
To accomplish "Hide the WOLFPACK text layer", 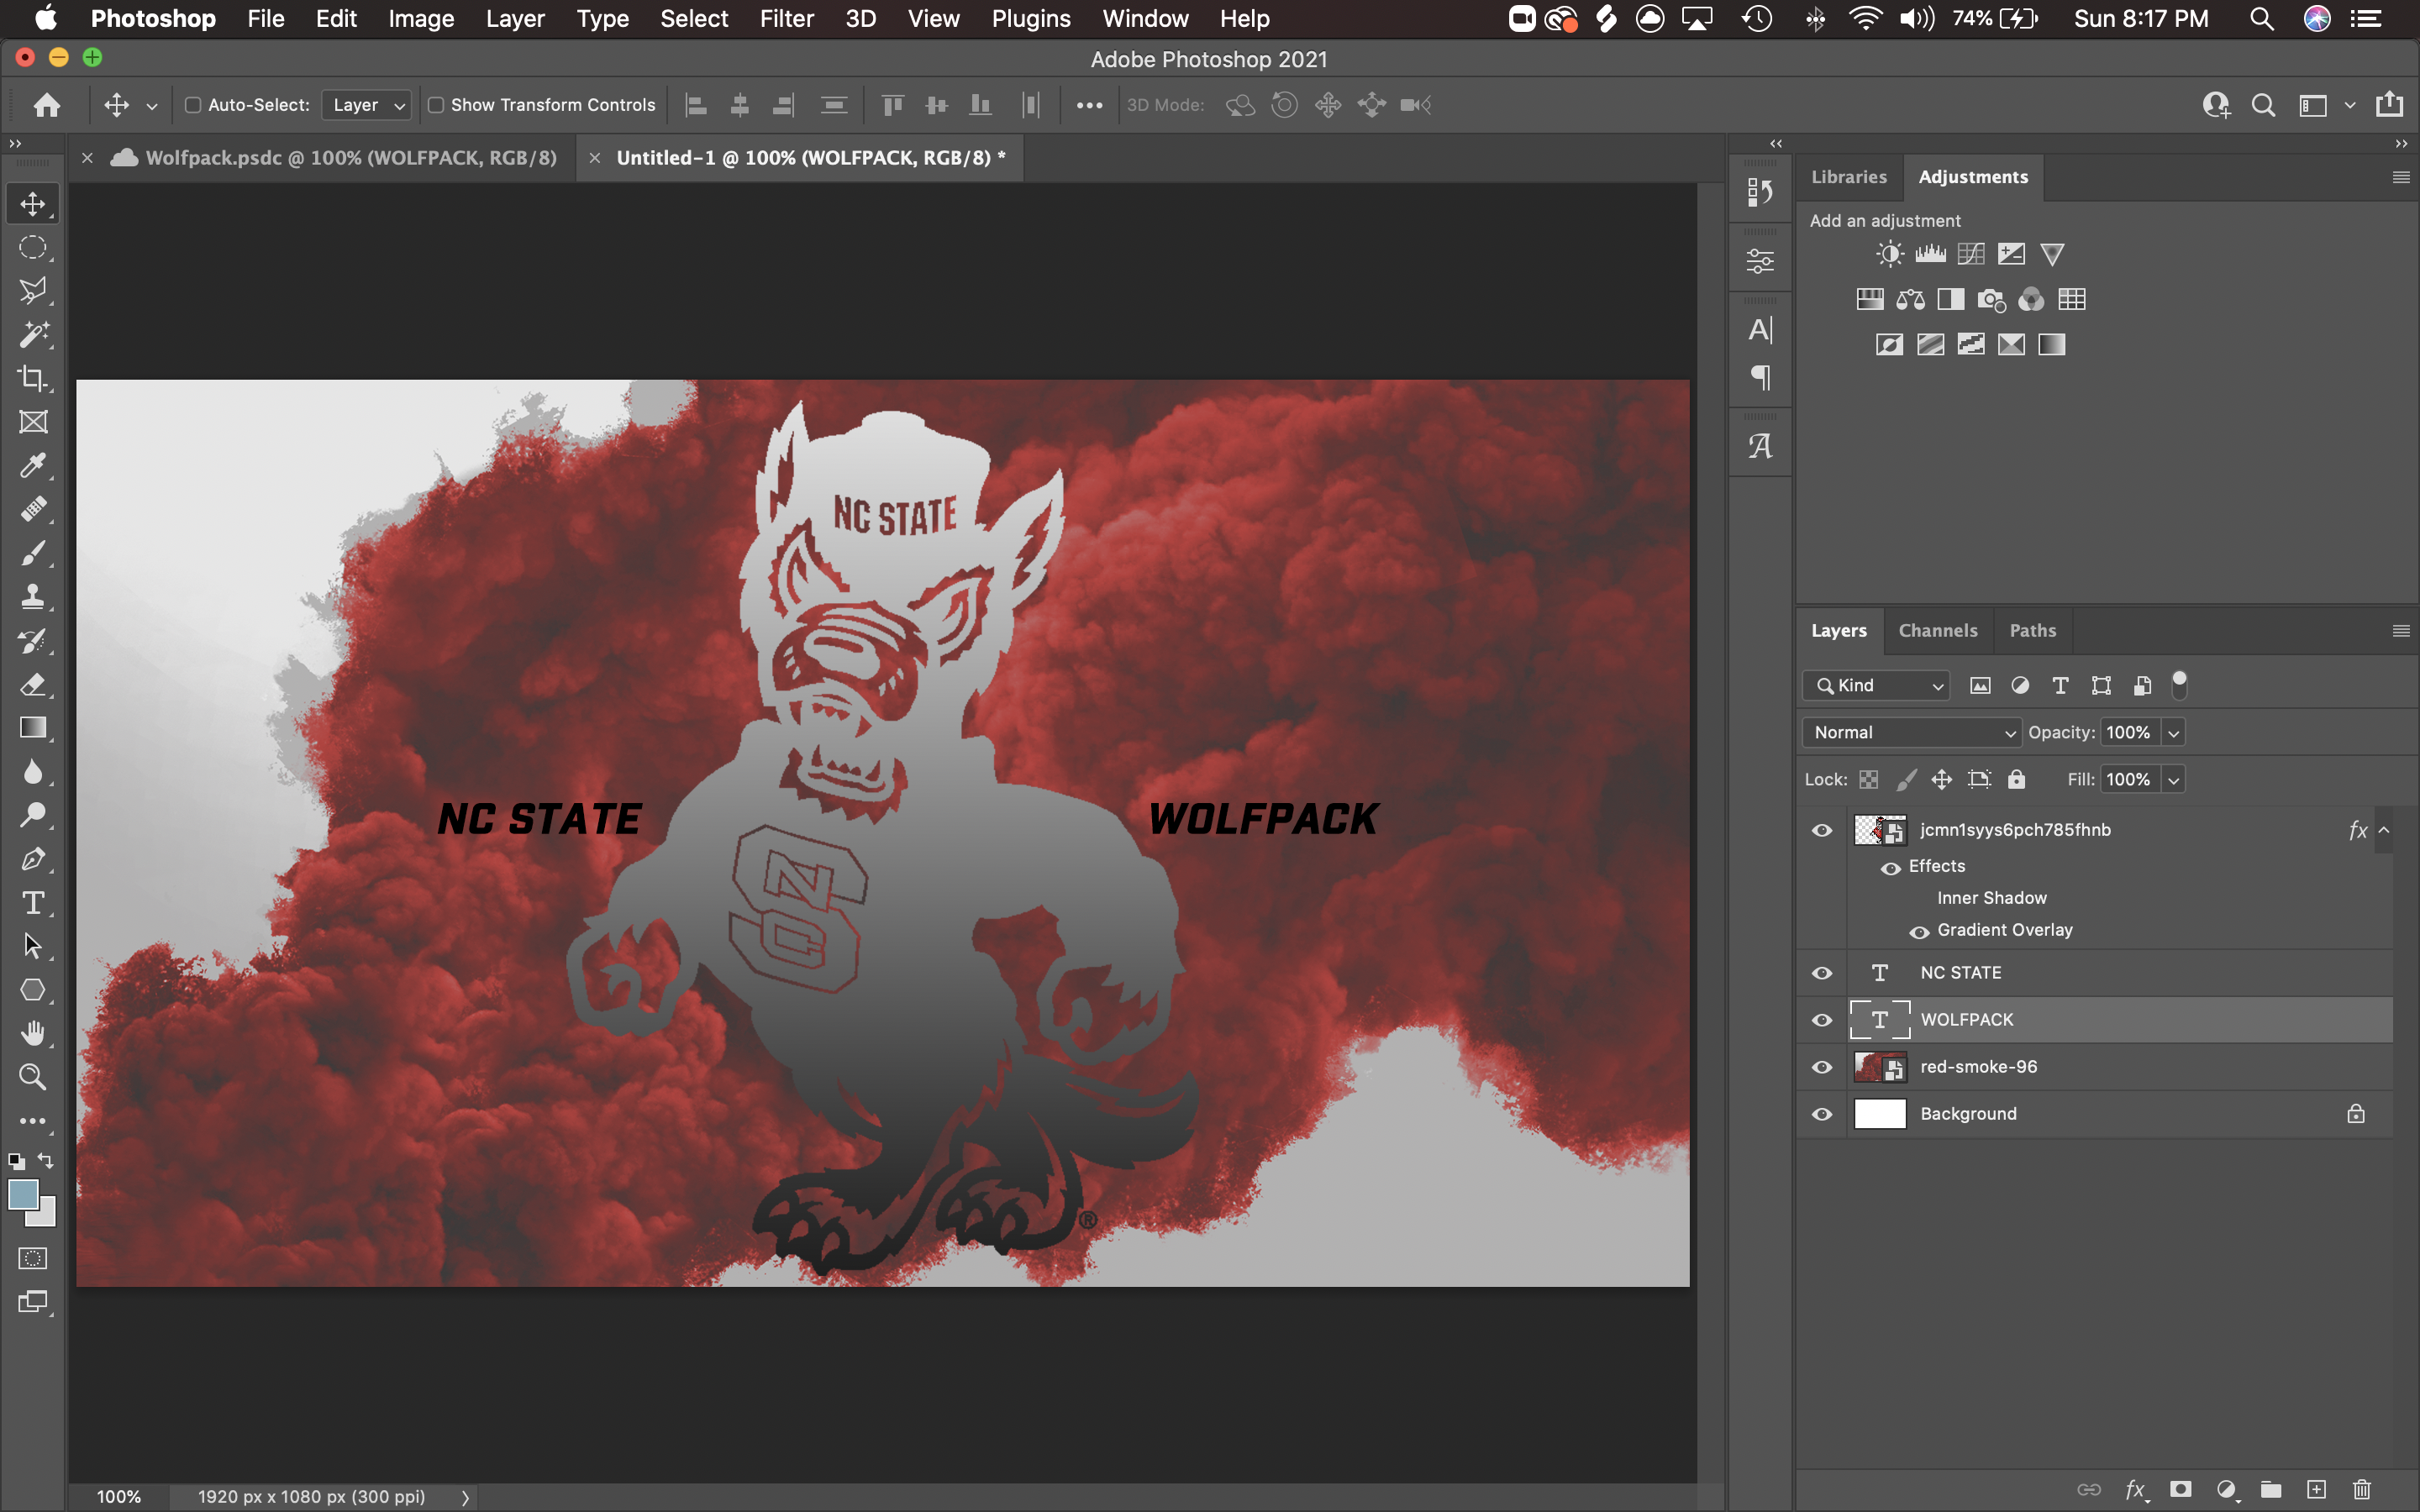I will coord(1822,1020).
